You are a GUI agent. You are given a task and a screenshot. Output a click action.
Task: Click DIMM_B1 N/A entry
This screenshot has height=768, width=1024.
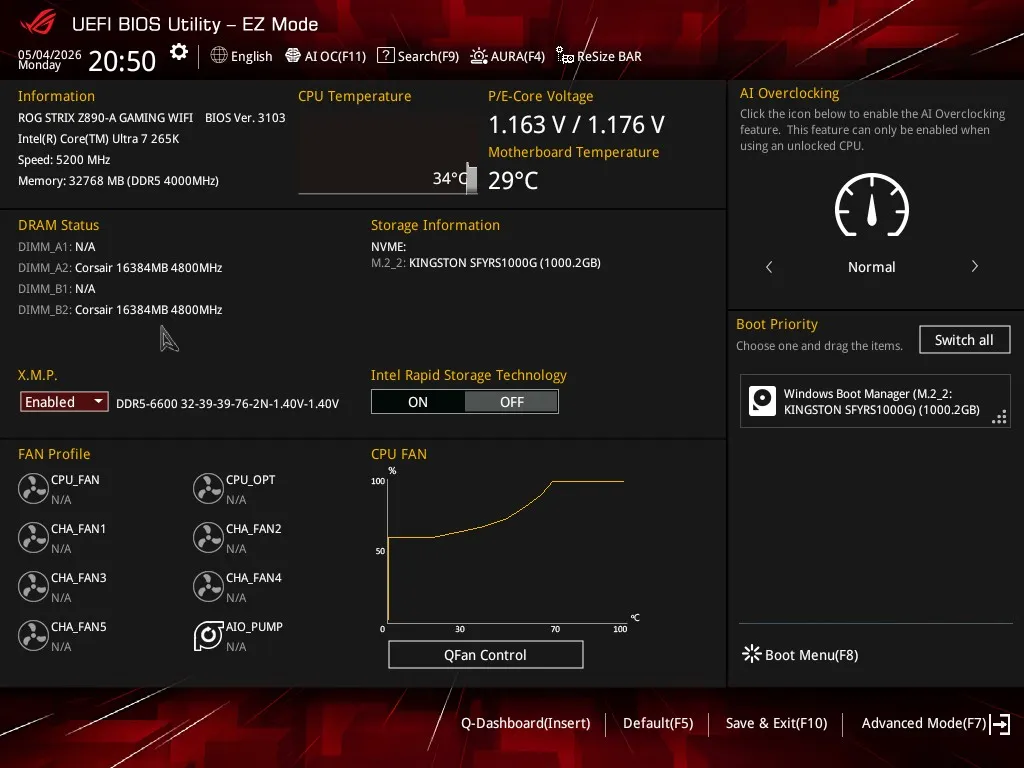(57, 289)
